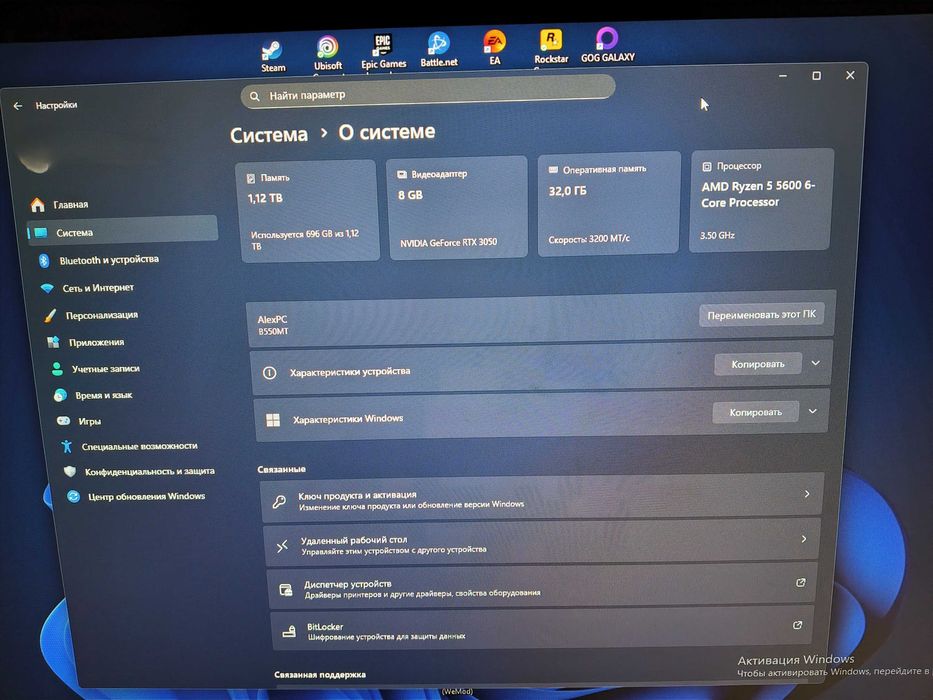The image size is (933, 700).
Task: Copy Характеристики Windows with Копировать
Action: click(x=755, y=412)
